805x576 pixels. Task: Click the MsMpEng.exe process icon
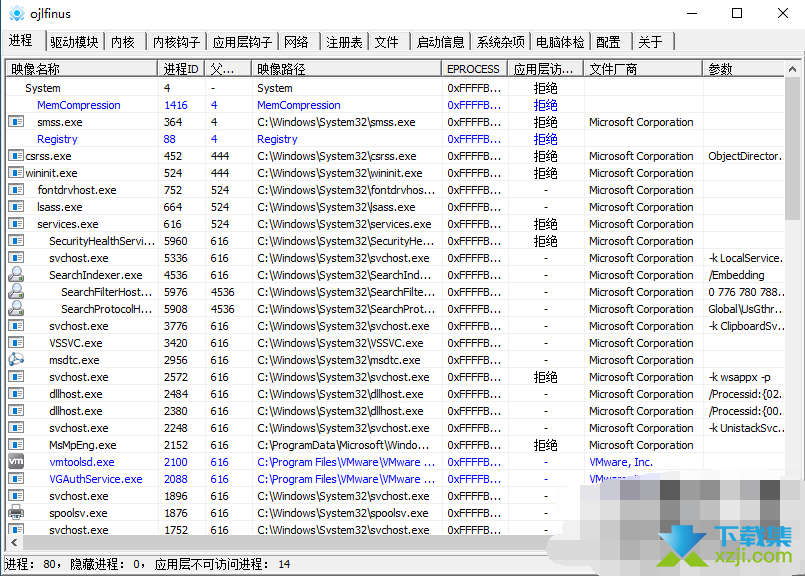pyautogui.click(x=16, y=444)
